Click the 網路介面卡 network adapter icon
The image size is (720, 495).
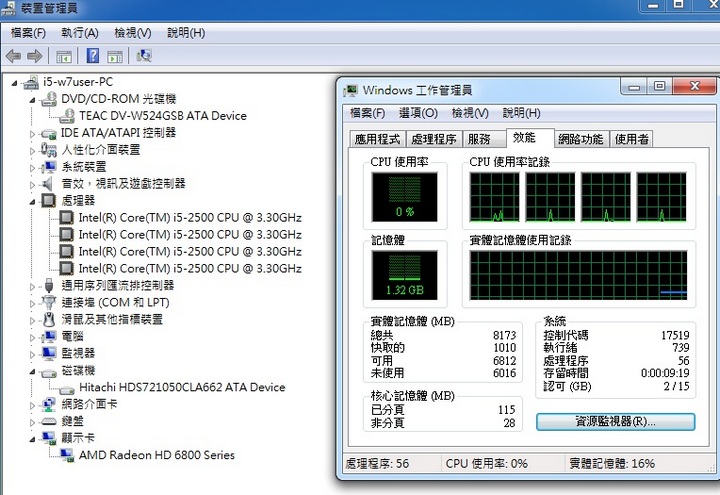(49, 405)
